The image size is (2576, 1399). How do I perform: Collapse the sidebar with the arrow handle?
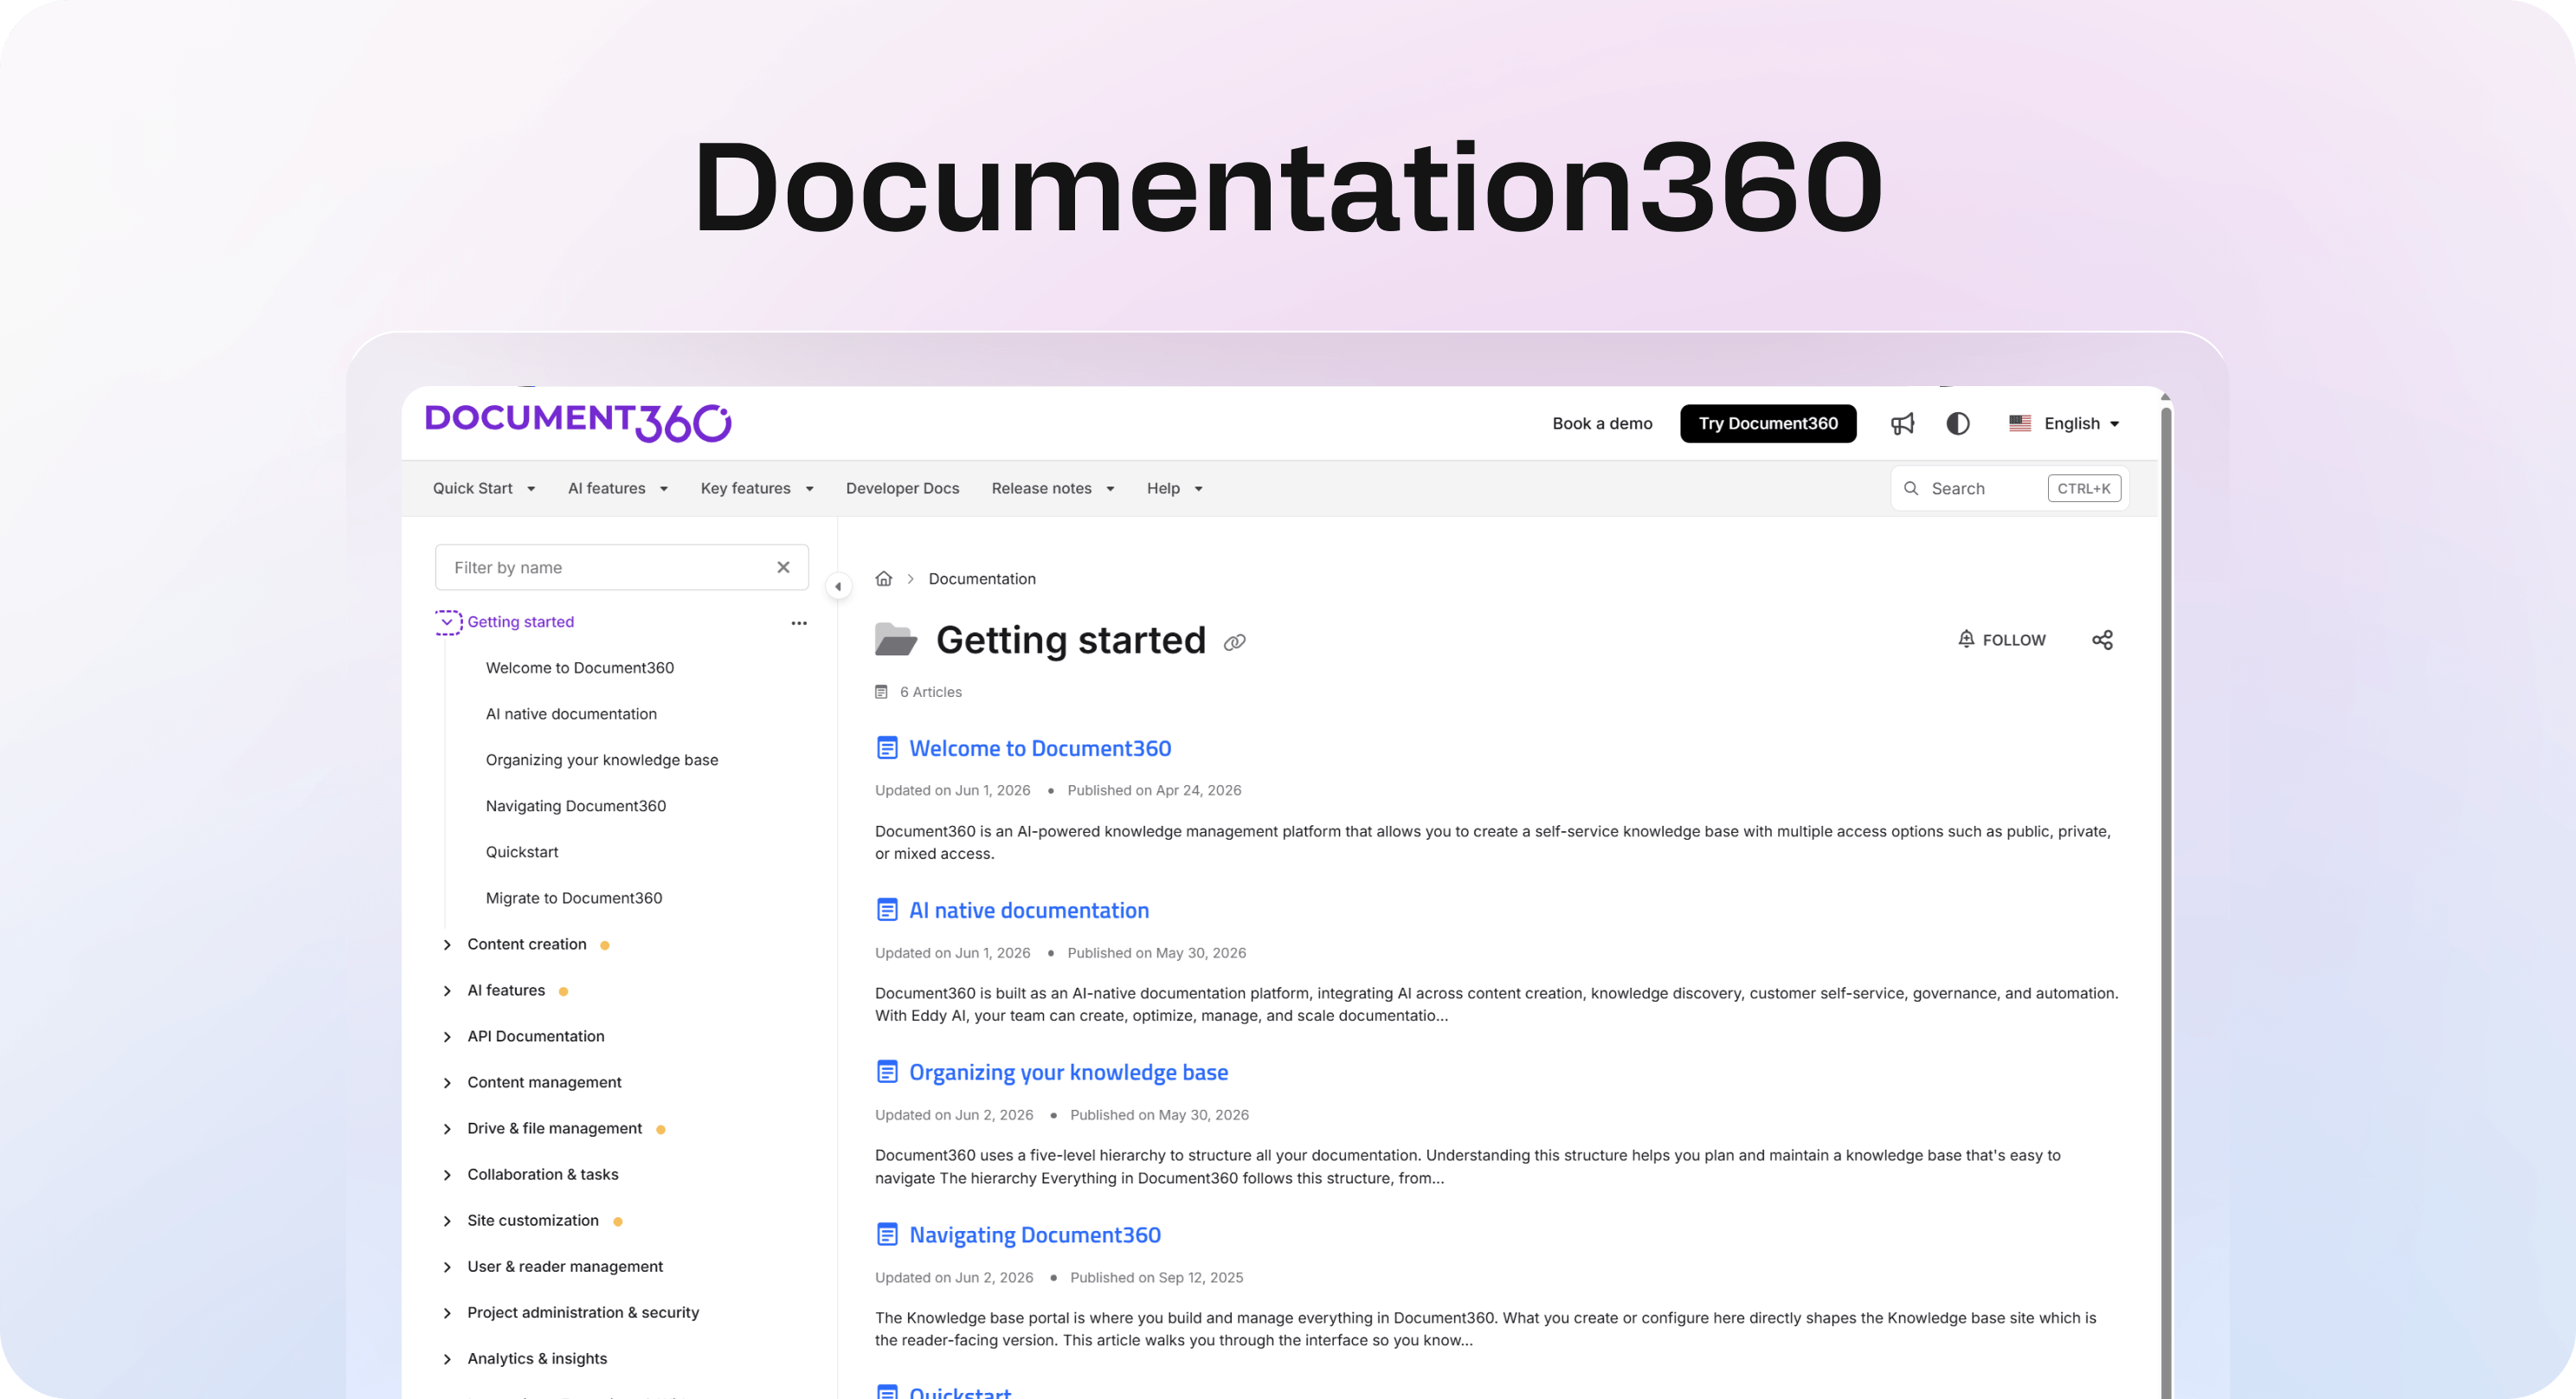coord(838,586)
